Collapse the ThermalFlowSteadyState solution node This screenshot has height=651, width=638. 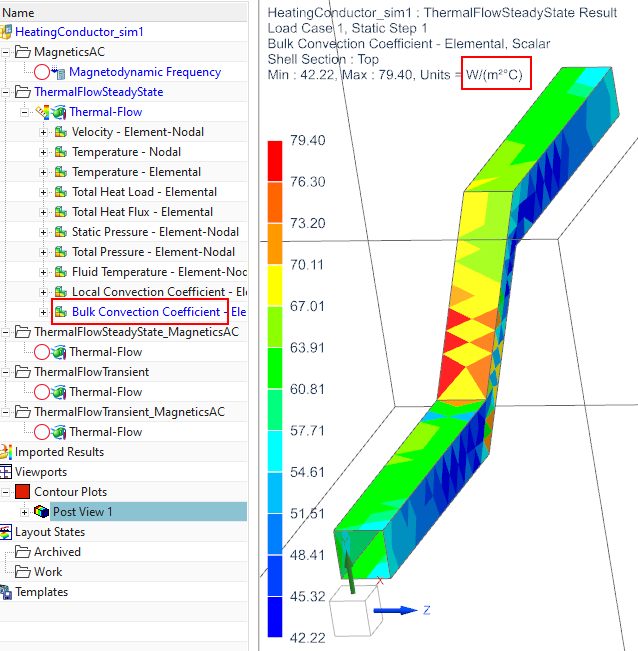click(x=7, y=92)
